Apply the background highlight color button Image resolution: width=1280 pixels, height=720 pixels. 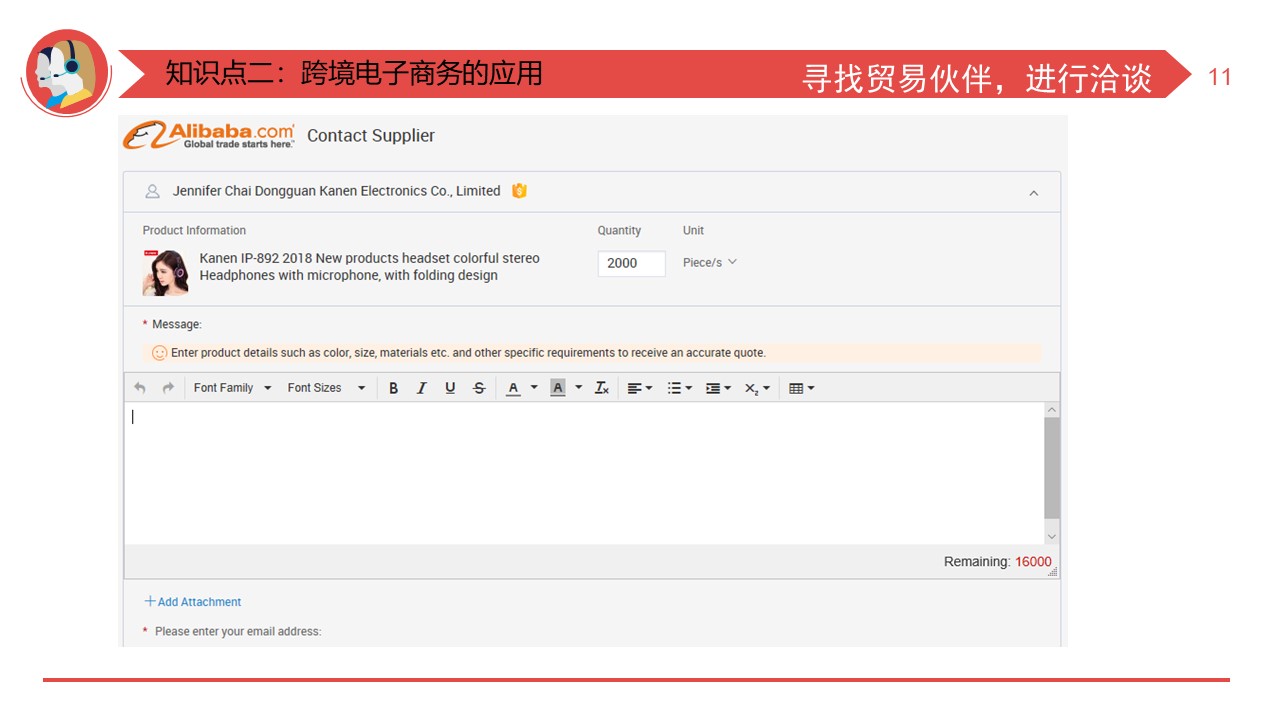tap(558, 388)
